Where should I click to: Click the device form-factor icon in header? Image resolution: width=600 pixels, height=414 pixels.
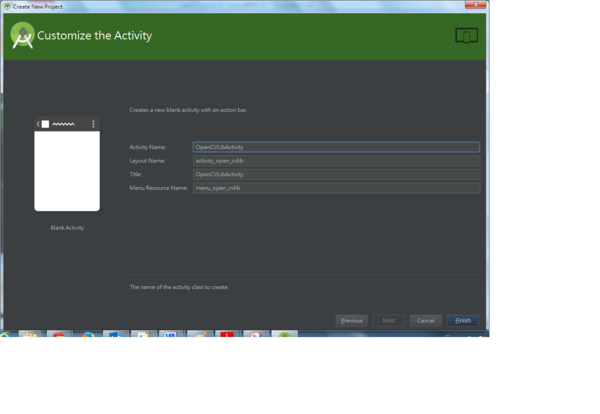[x=465, y=36]
